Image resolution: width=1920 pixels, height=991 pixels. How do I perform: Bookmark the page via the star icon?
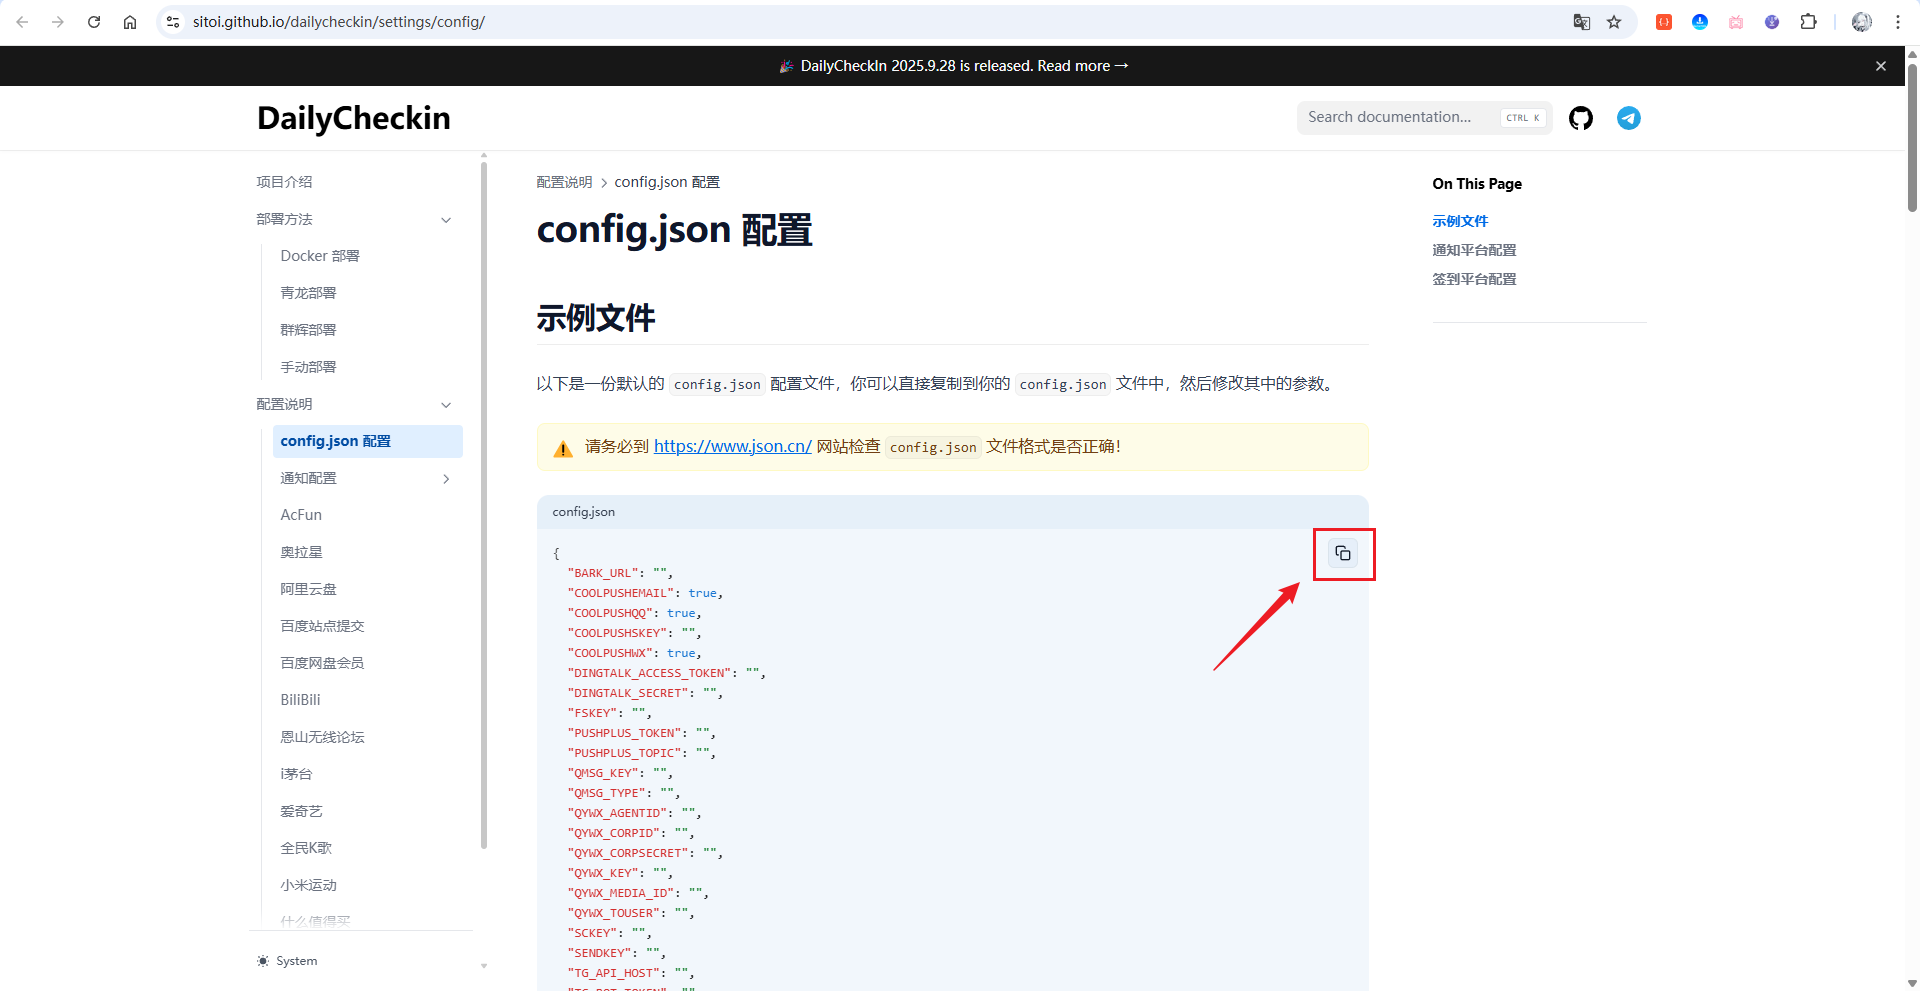(1613, 21)
